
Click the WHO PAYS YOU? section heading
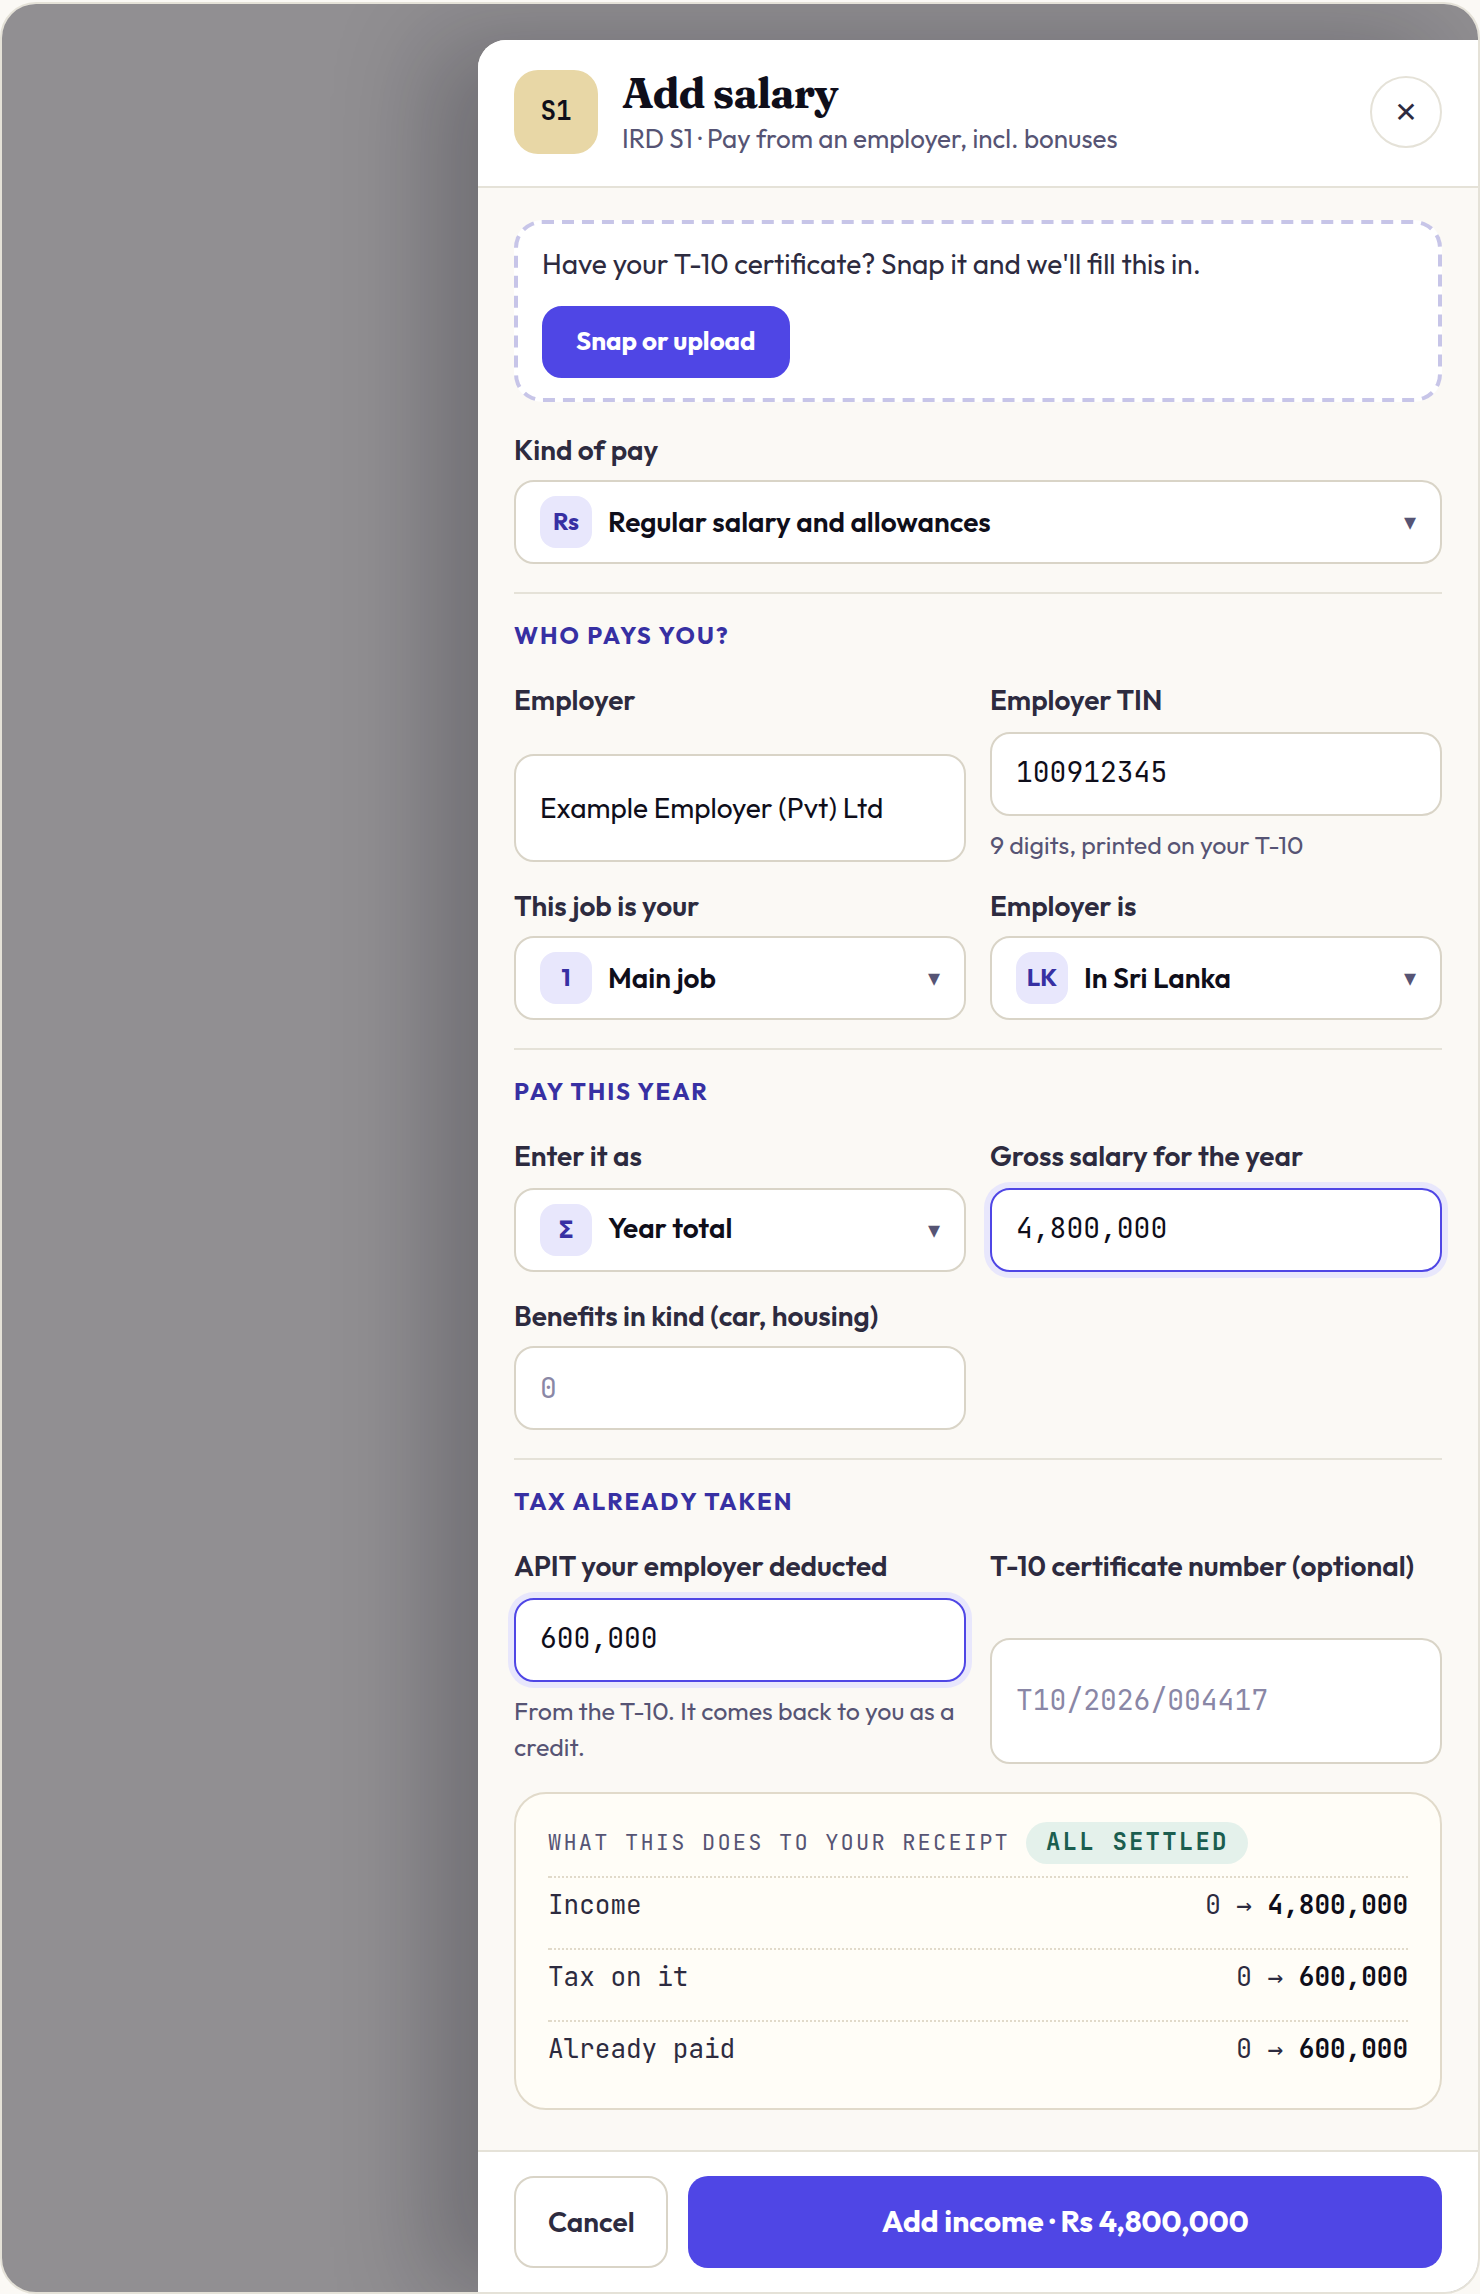pos(621,636)
